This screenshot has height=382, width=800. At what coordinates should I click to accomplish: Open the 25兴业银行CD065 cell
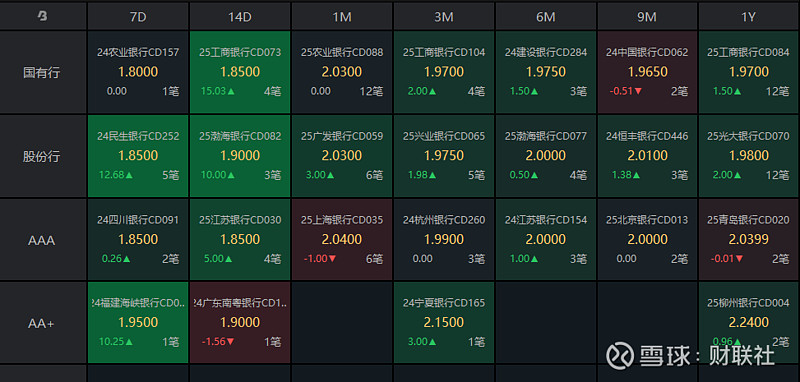[444, 156]
